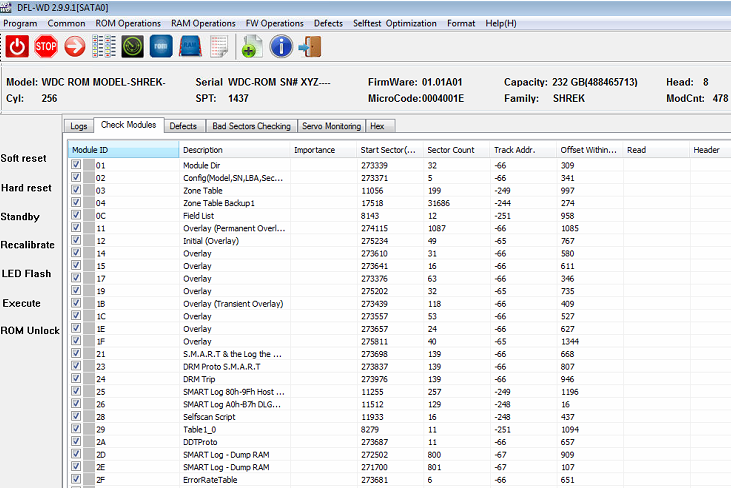Click the green radar scan icon
Viewport: 731px width, 488px height.
coord(132,47)
